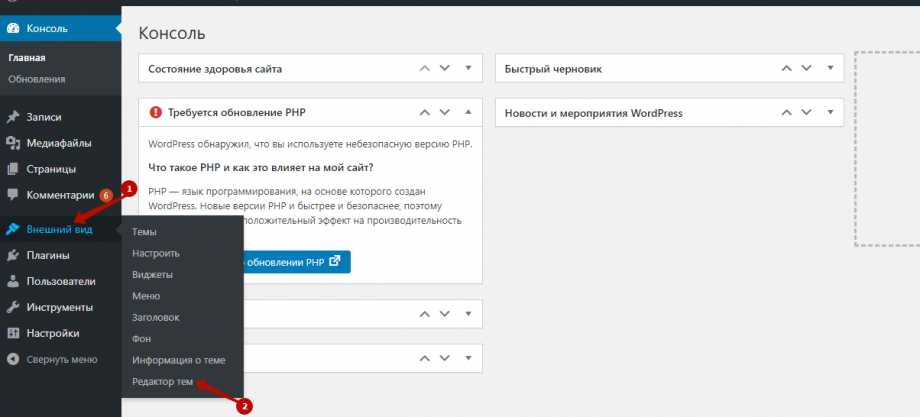Viewport: 920px width, 417px height.
Task: Open the Обновления link in sidebar
Action: (x=37, y=79)
